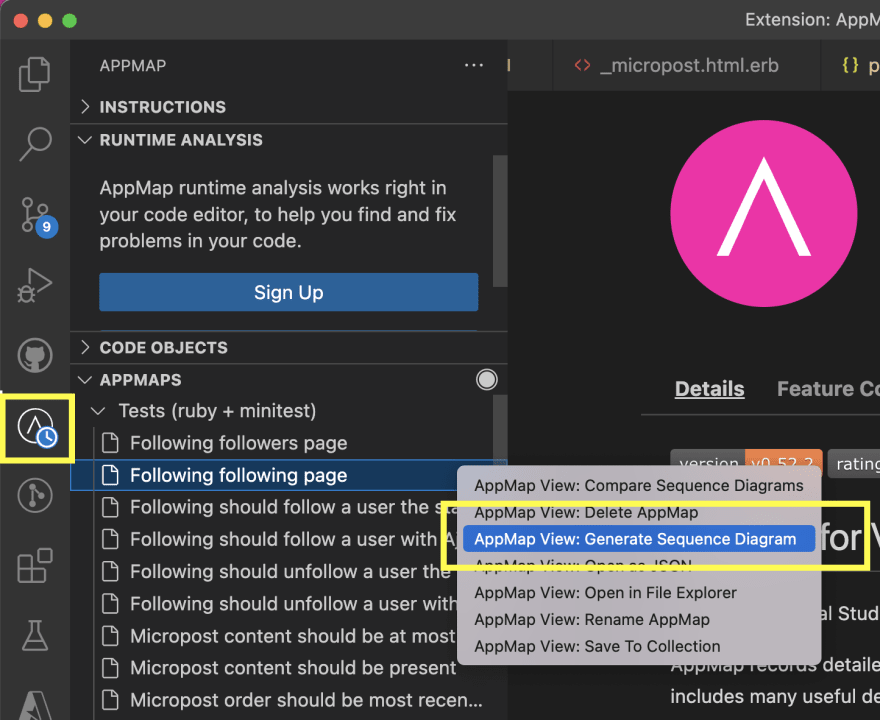Open the Azure view at the bottom of the activity bar

point(36,705)
